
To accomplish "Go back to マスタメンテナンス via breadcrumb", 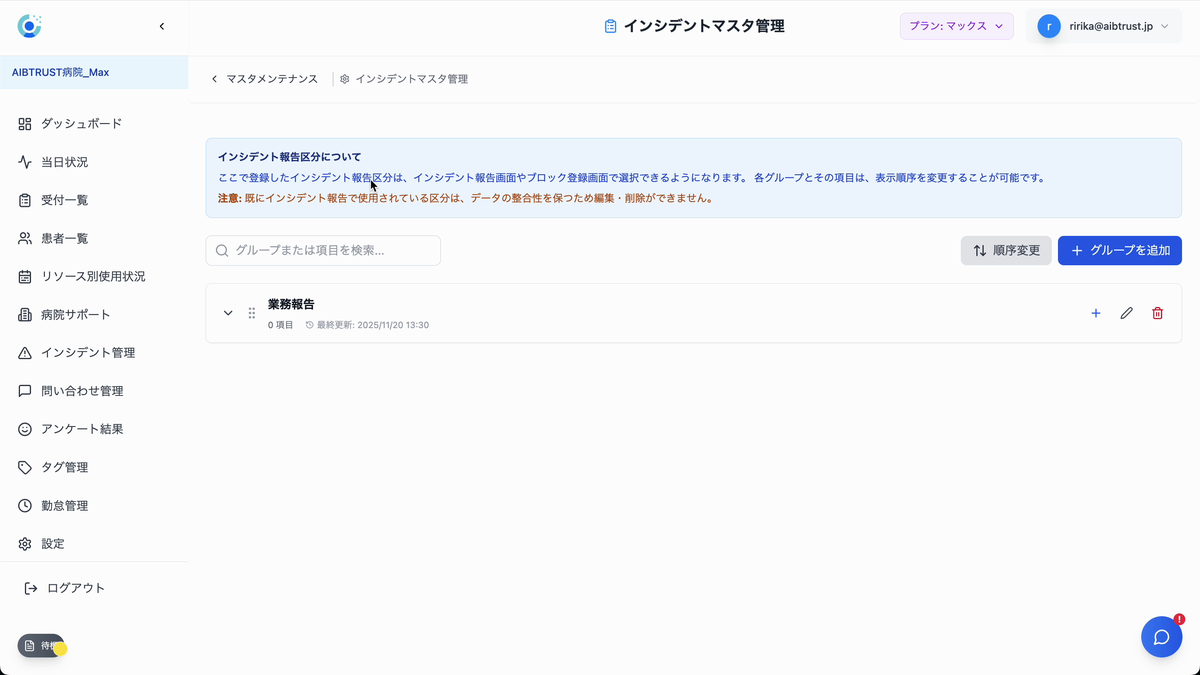I will (264, 78).
